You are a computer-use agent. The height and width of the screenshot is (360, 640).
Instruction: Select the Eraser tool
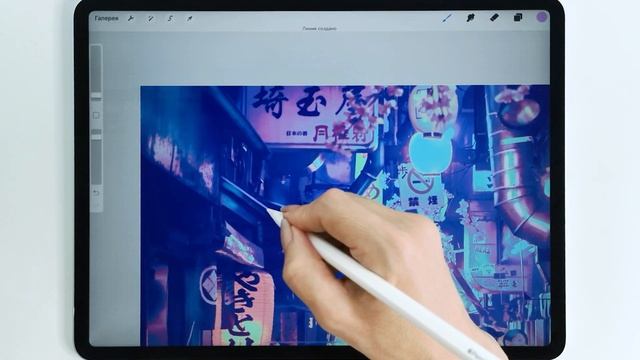494,18
